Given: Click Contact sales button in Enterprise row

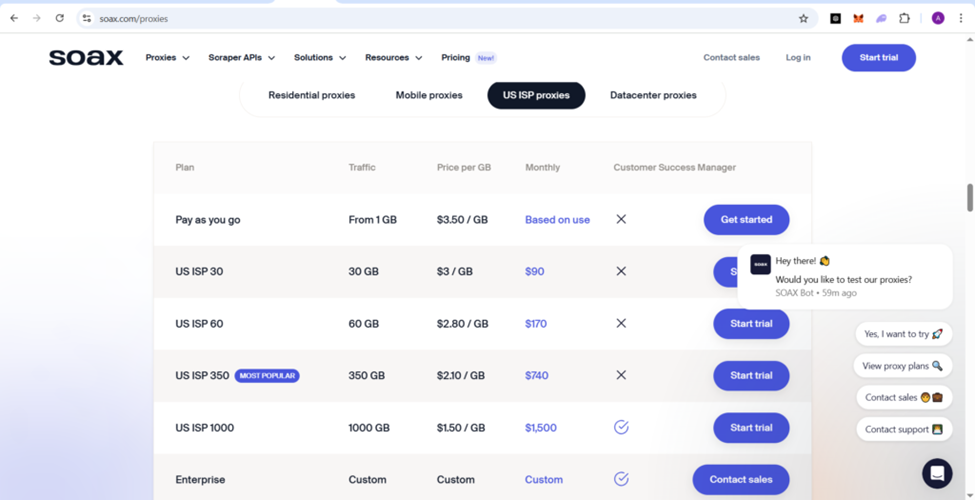Looking at the screenshot, I should [x=740, y=480].
